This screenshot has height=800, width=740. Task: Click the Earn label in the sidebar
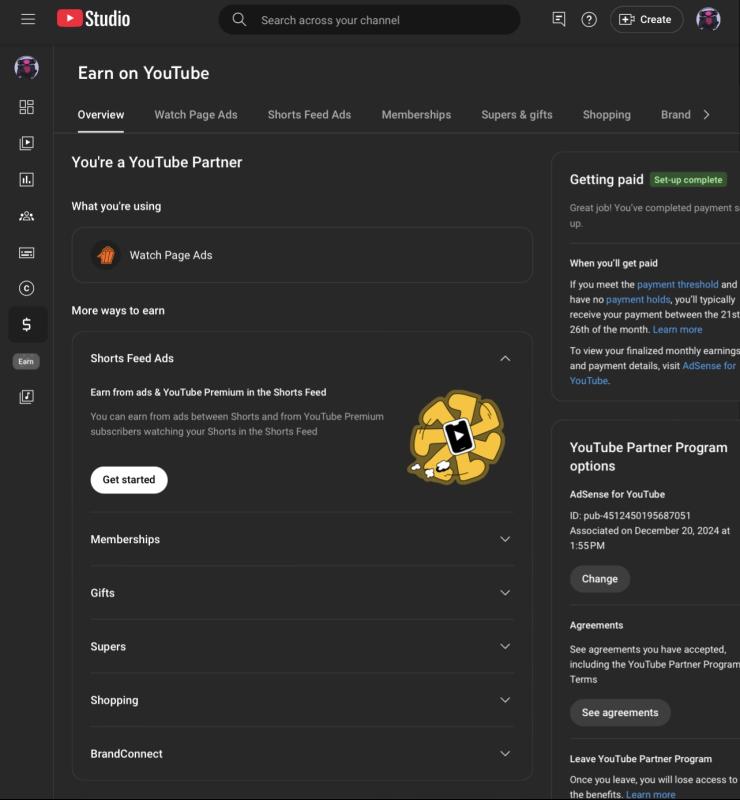pyautogui.click(x=26, y=361)
